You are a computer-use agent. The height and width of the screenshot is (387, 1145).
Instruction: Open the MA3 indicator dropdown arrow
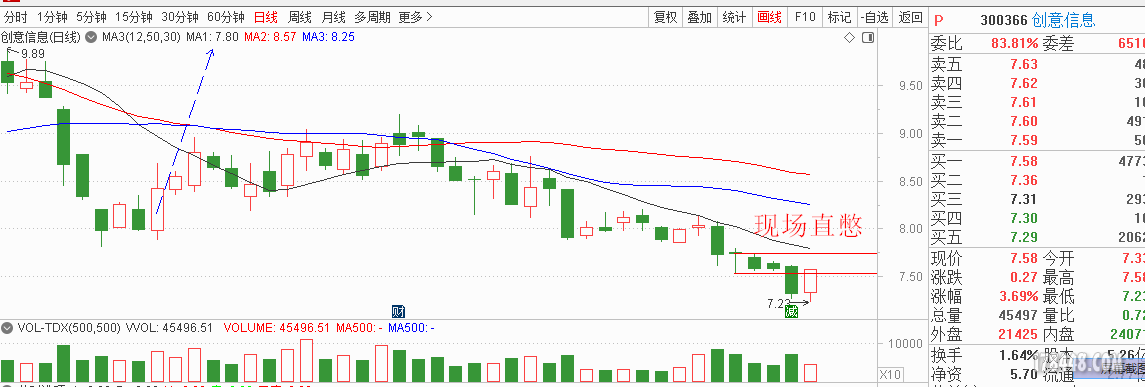tap(91, 37)
